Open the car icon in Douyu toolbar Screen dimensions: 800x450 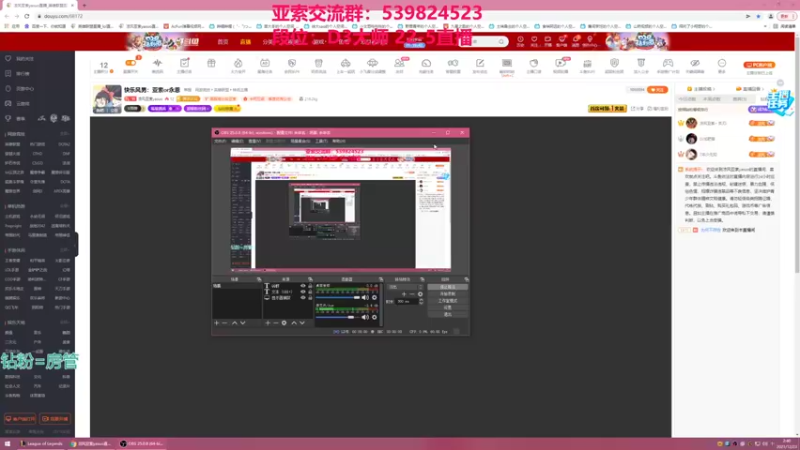(345, 63)
